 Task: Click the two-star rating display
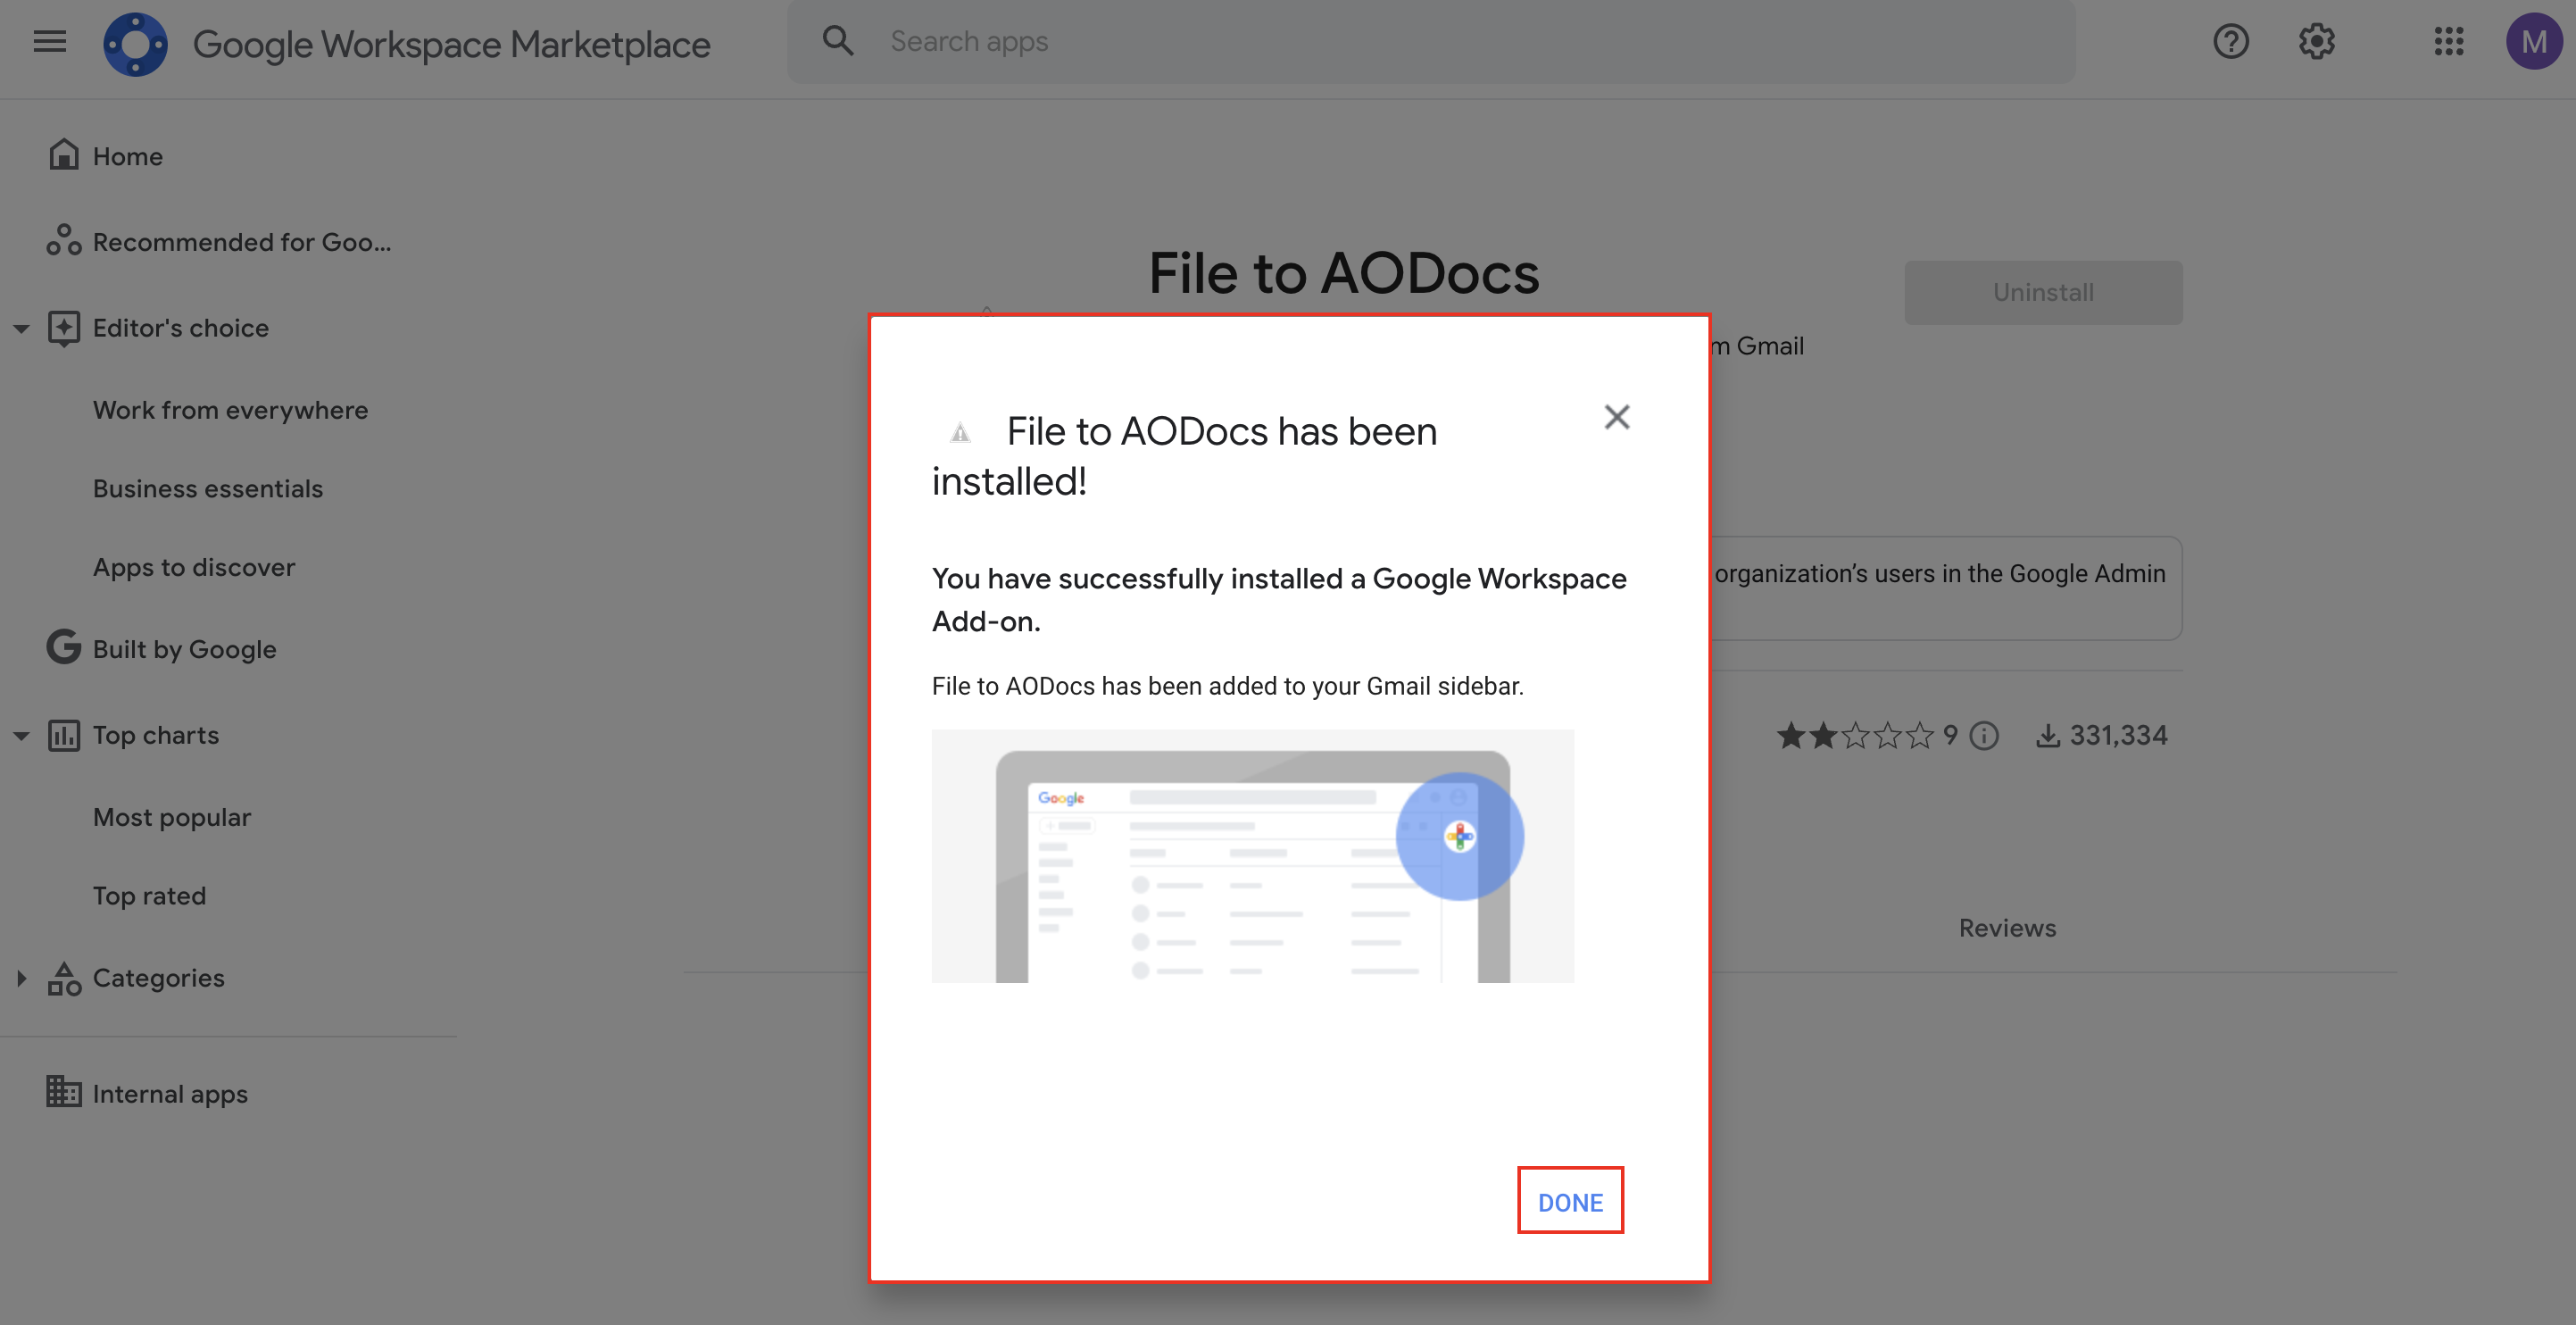[x=1855, y=735]
